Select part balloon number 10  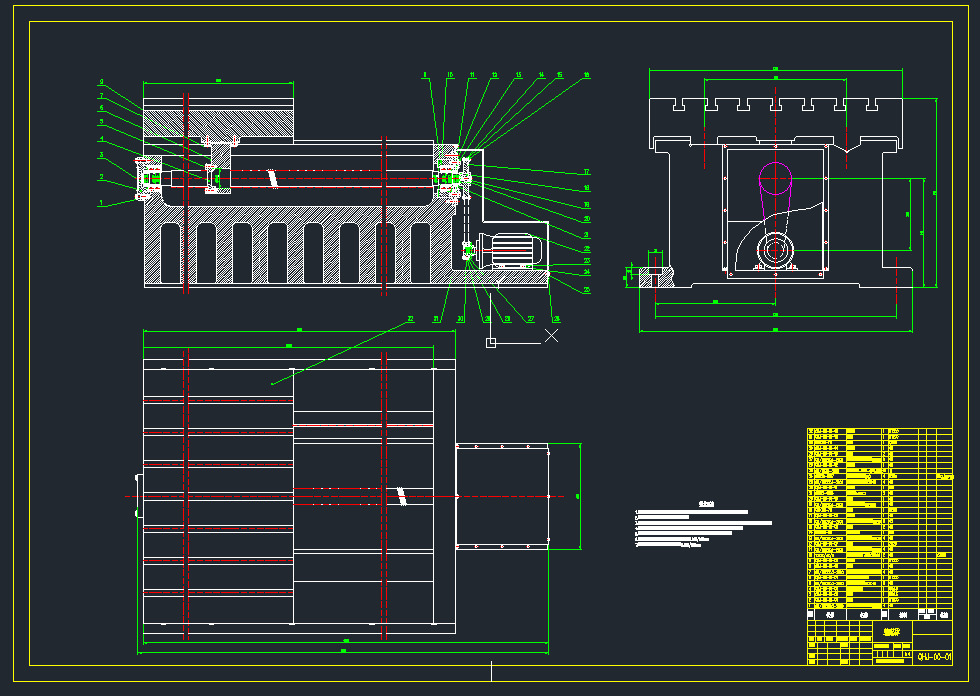pos(450,75)
